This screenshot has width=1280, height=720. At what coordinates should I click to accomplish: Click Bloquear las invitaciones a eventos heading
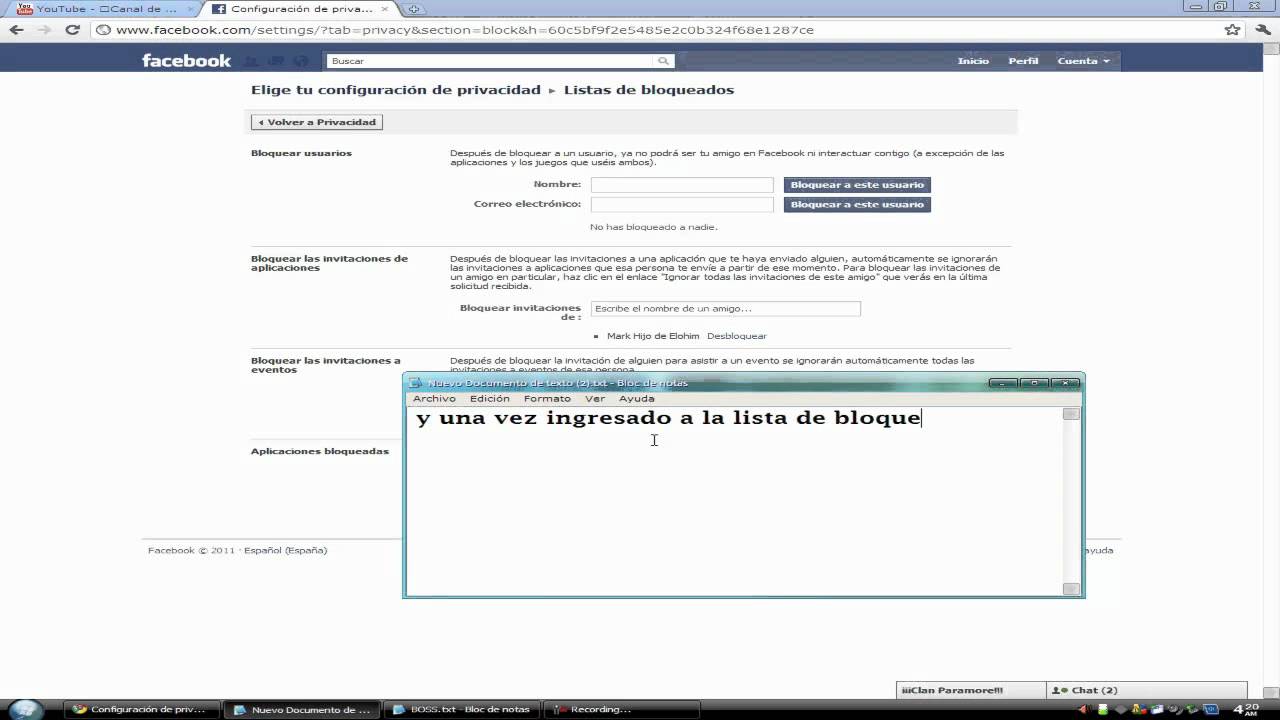pos(325,365)
